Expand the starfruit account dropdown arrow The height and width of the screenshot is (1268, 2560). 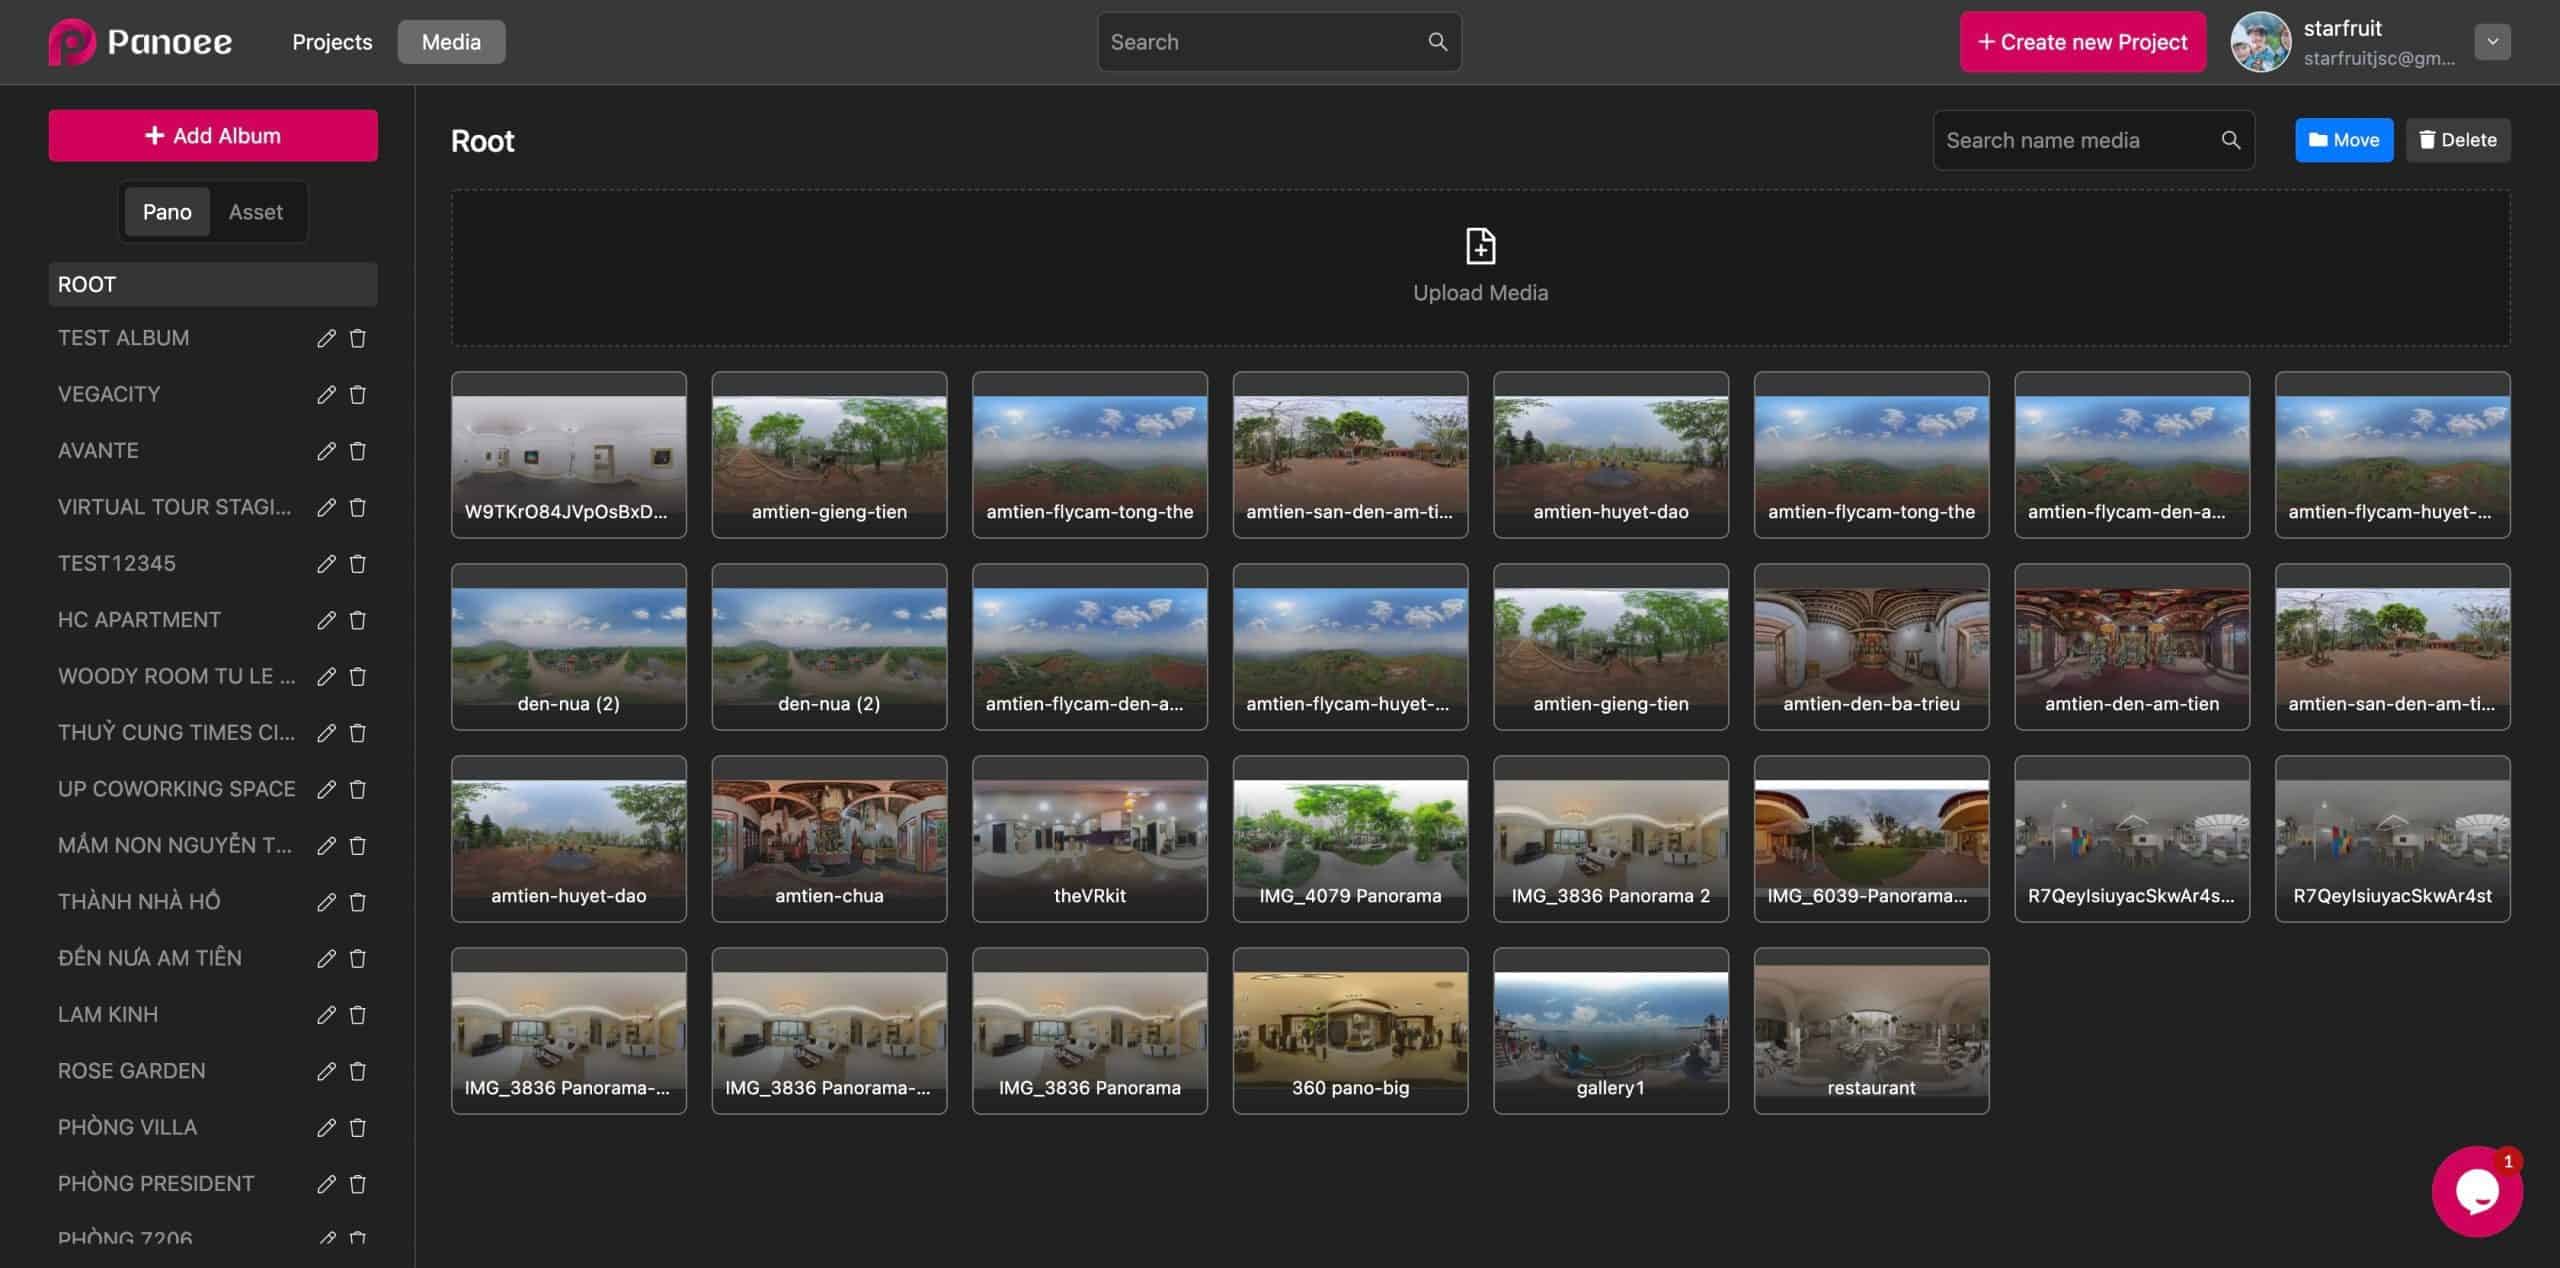(2492, 42)
